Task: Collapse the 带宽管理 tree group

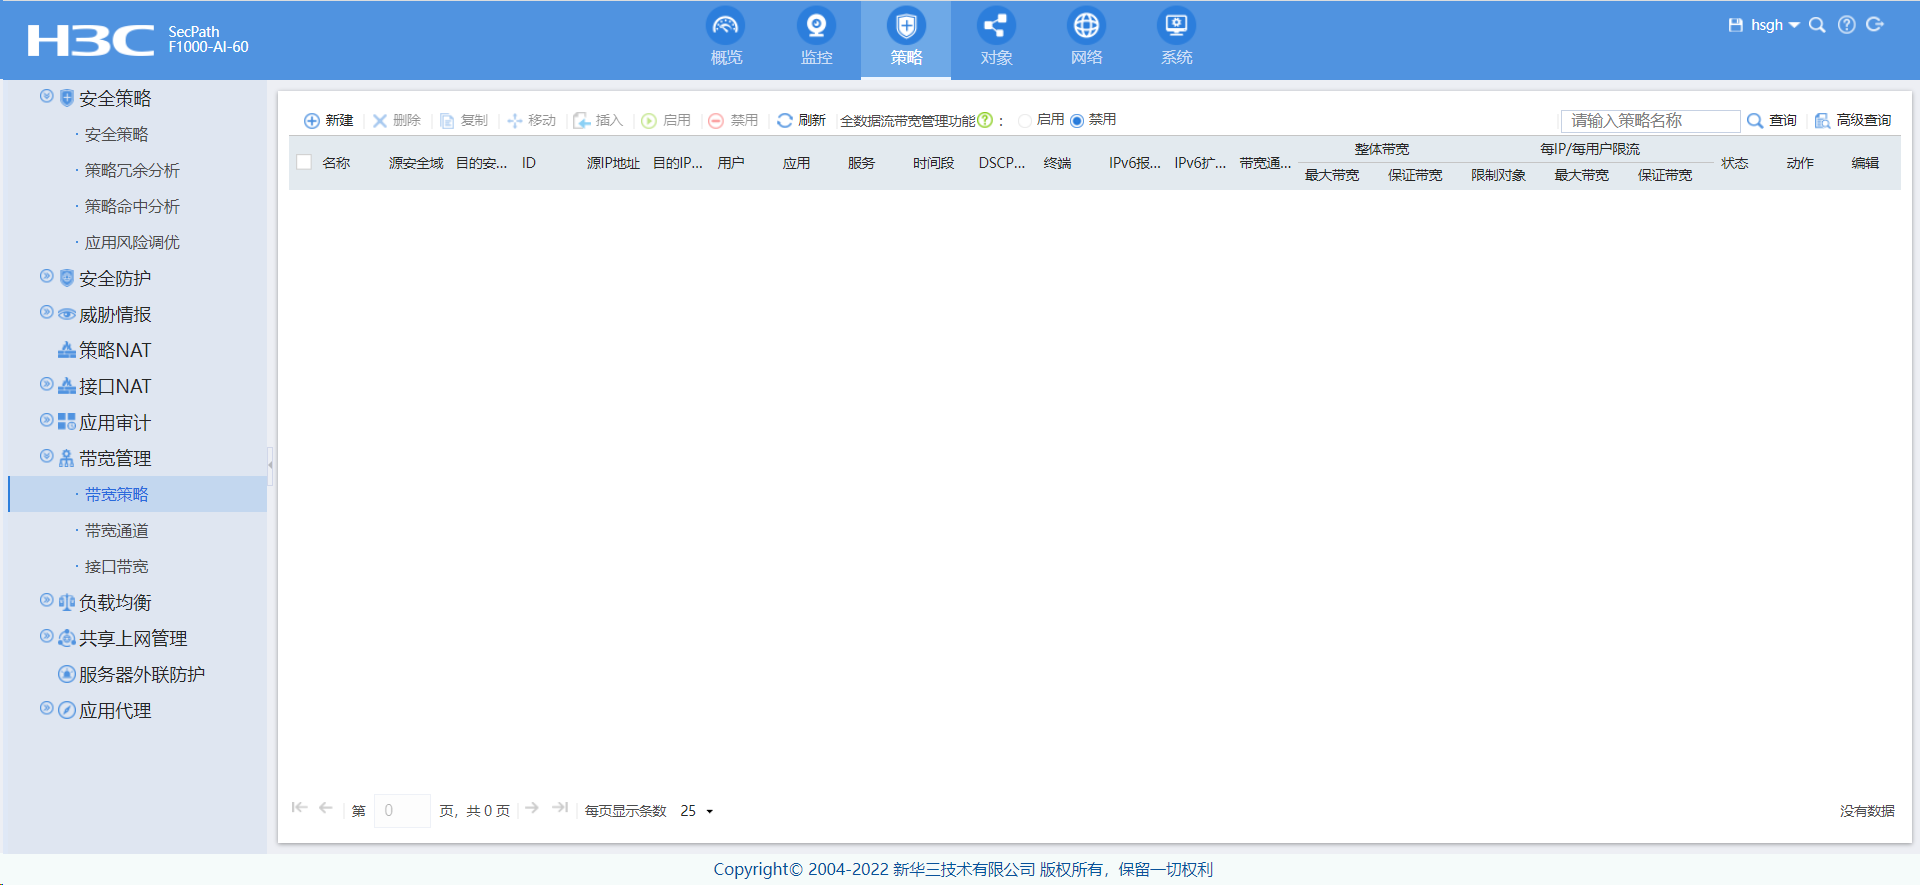Action: (x=46, y=456)
